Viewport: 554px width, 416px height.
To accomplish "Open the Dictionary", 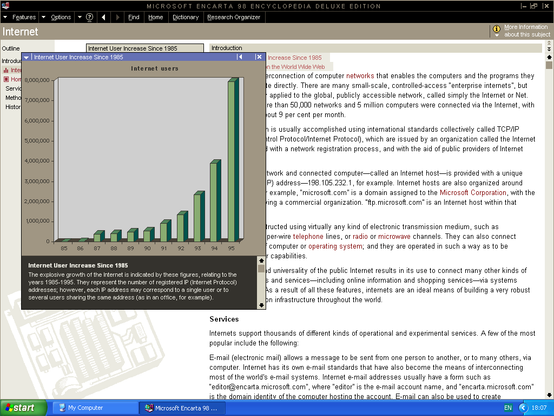I will [x=185, y=17].
